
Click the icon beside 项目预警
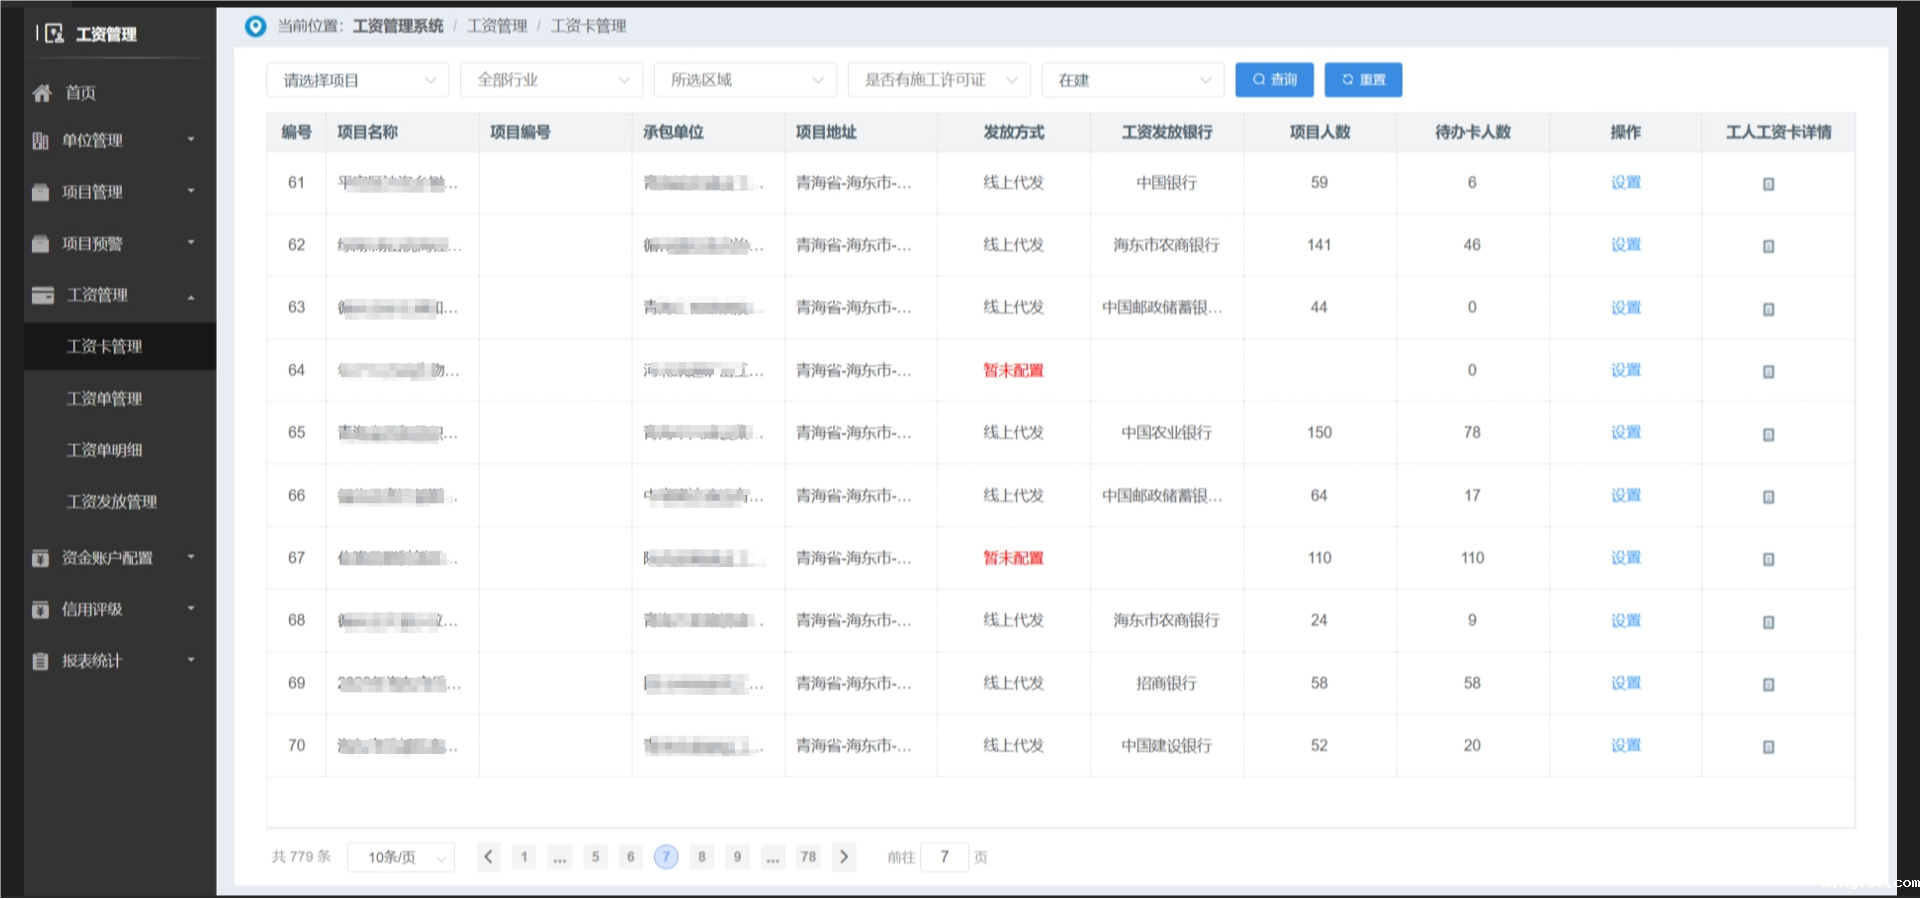coord(40,244)
